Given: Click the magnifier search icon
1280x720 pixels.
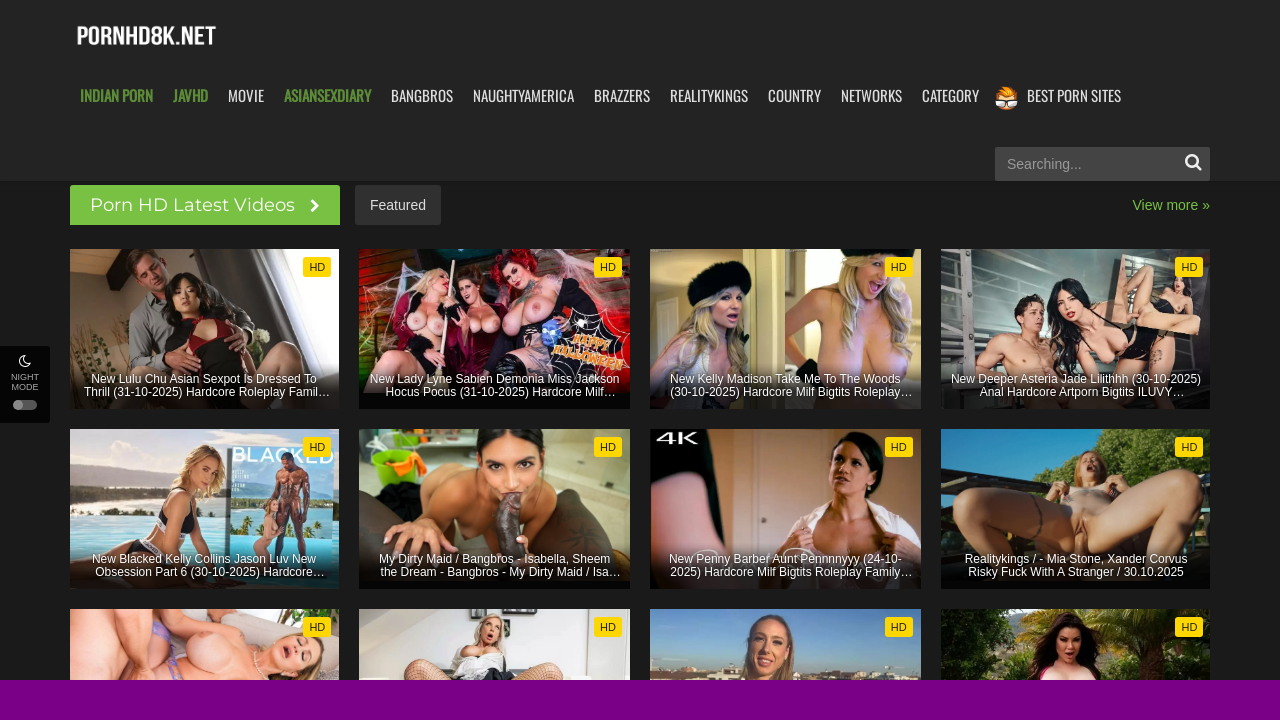Looking at the screenshot, I should tap(1193, 163).
